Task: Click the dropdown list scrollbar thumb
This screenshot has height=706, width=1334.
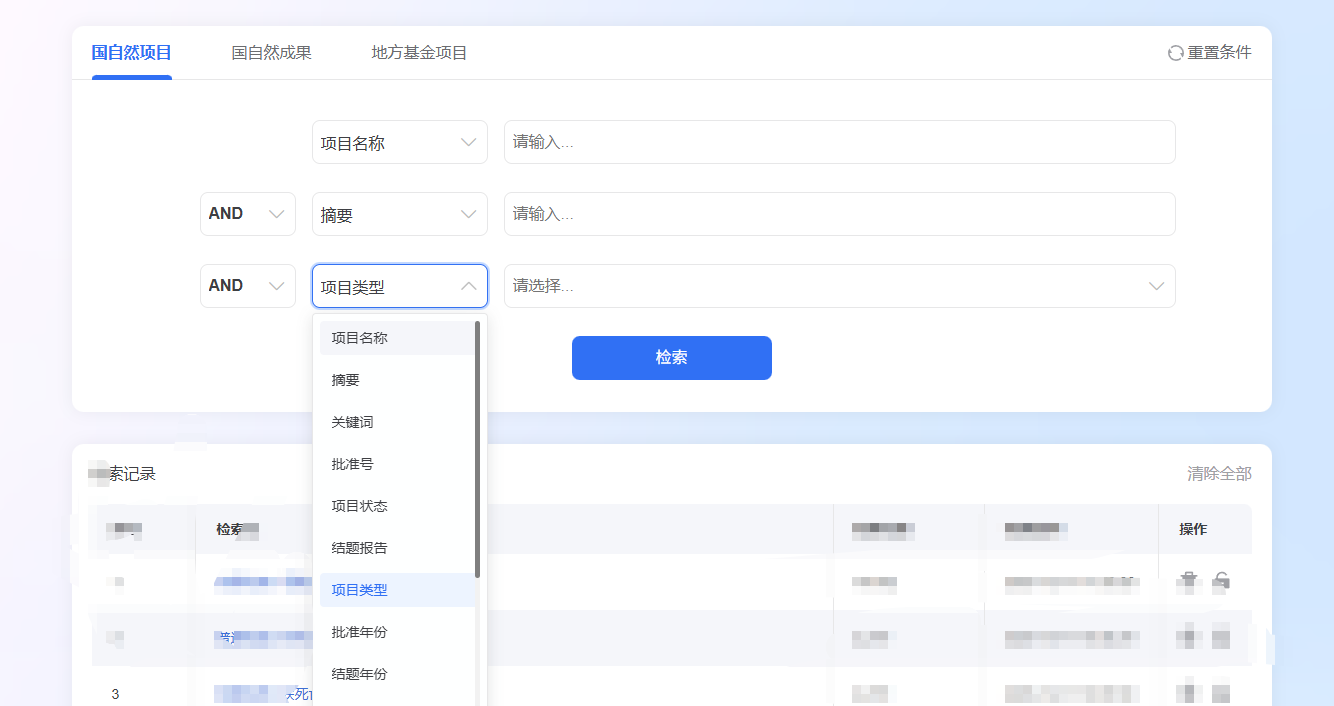Action: coord(478,449)
